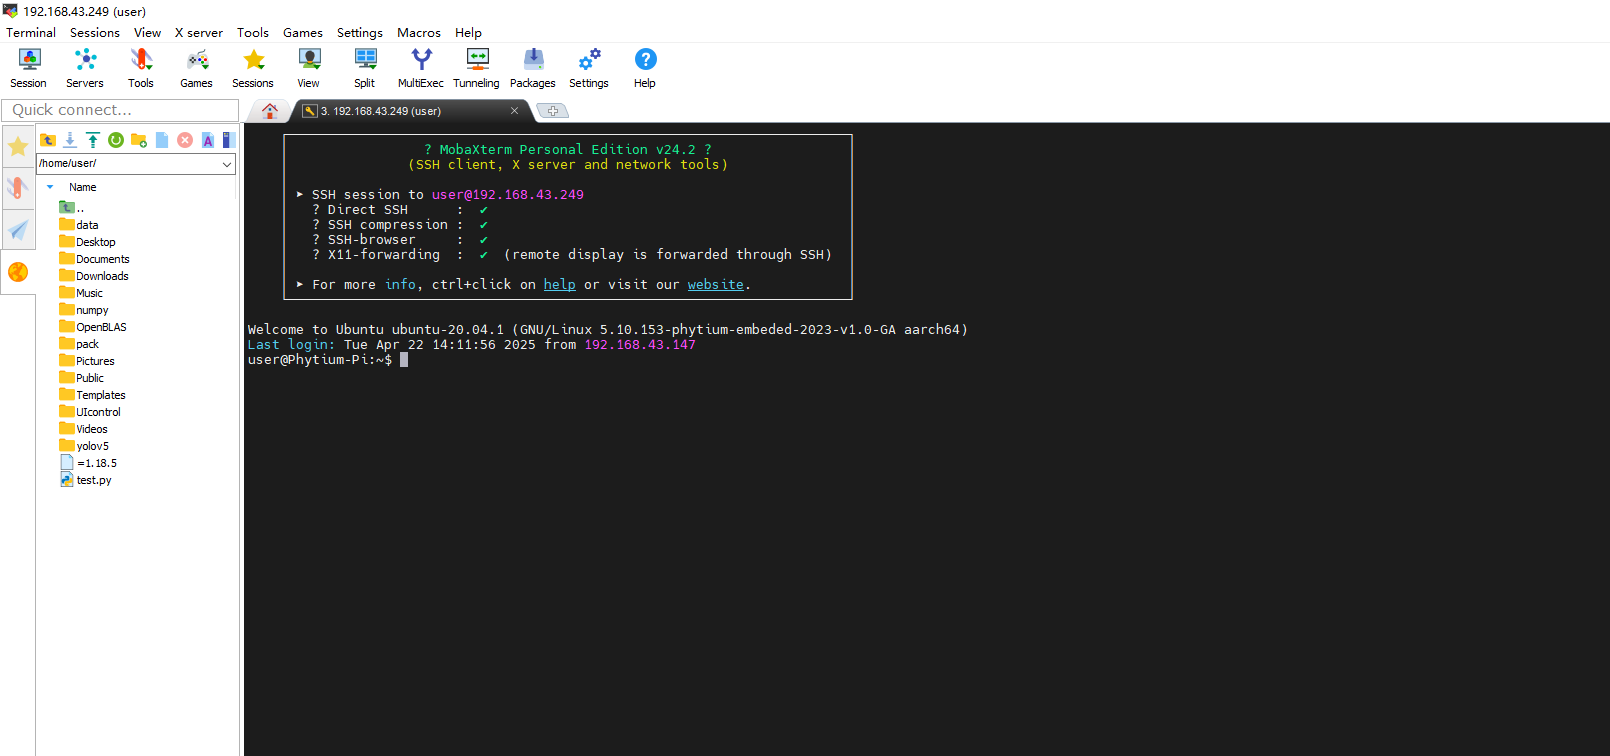Select the pack folder
1610x756 pixels.
79,344
